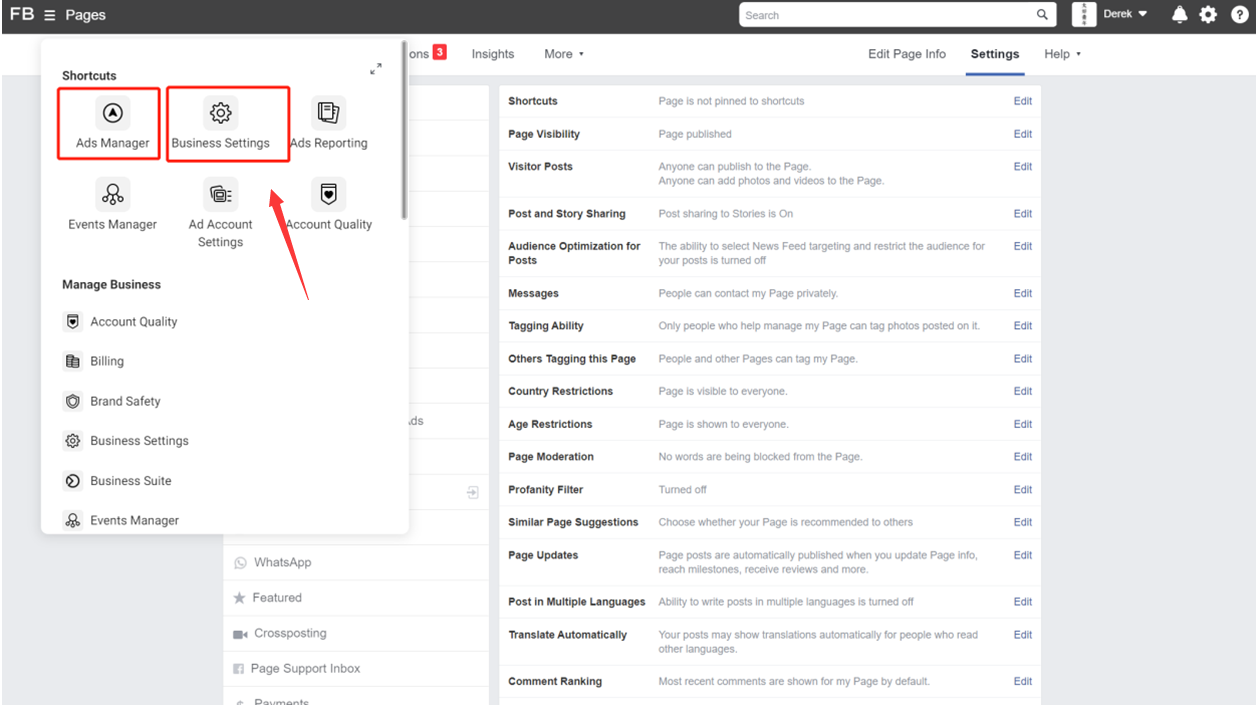Viewport: 1256px width, 705px height.
Task: Open Business Settings shortcut icon
Action: 220,113
